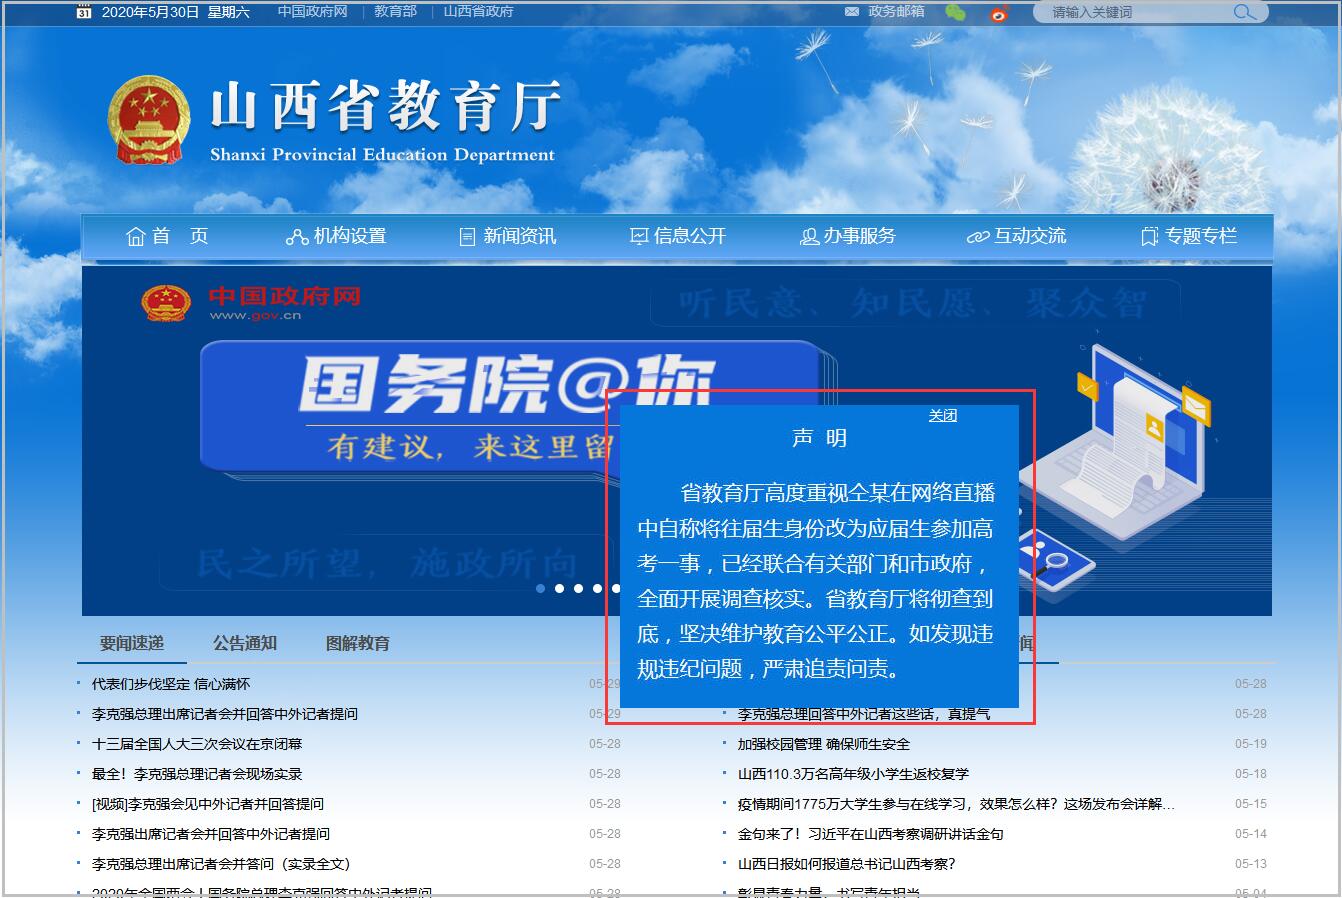Open news [视频]李克强会见中外记者并回答提问
Image resolution: width=1342 pixels, height=898 pixels.
pos(208,804)
